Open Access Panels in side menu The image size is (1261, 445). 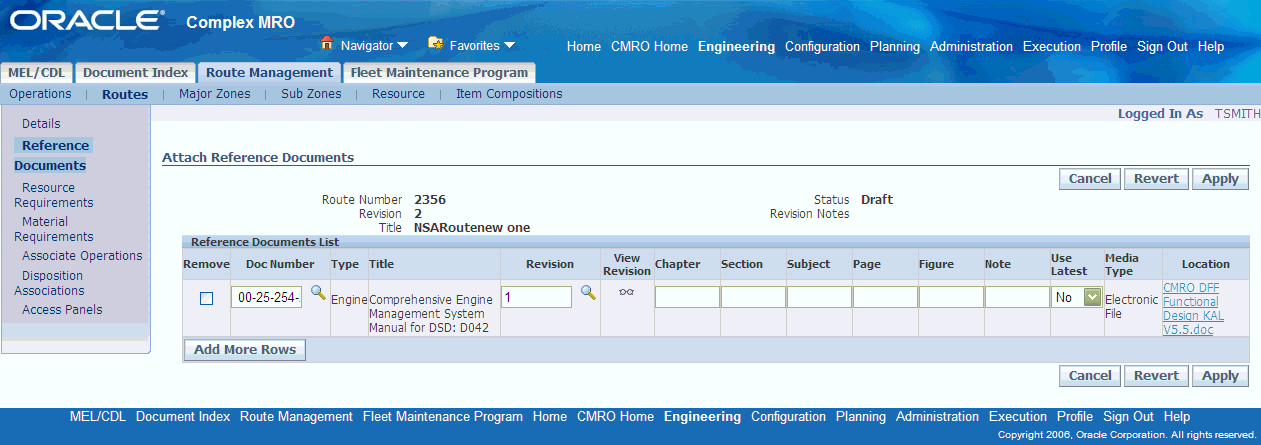click(x=62, y=310)
